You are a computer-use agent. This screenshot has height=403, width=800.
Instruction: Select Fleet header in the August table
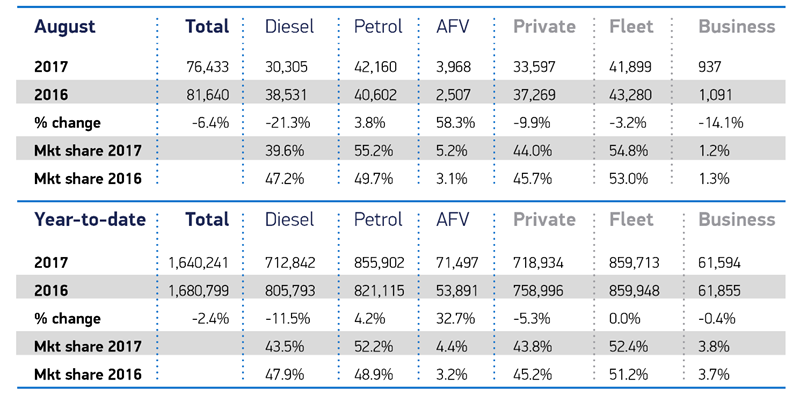pos(631,27)
